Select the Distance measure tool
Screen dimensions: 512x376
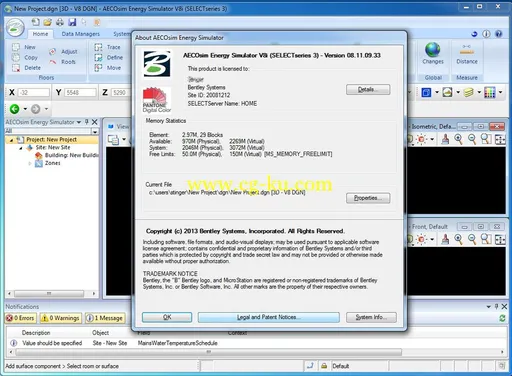(x=467, y=53)
